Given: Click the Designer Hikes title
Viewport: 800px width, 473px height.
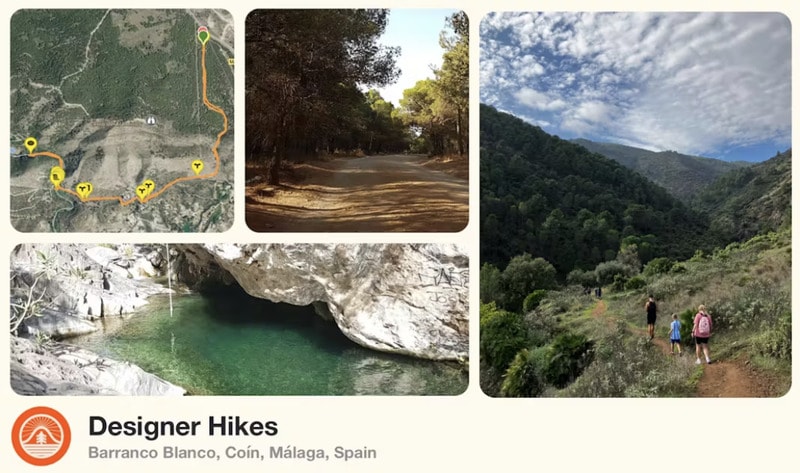Looking at the screenshot, I should click(183, 427).
